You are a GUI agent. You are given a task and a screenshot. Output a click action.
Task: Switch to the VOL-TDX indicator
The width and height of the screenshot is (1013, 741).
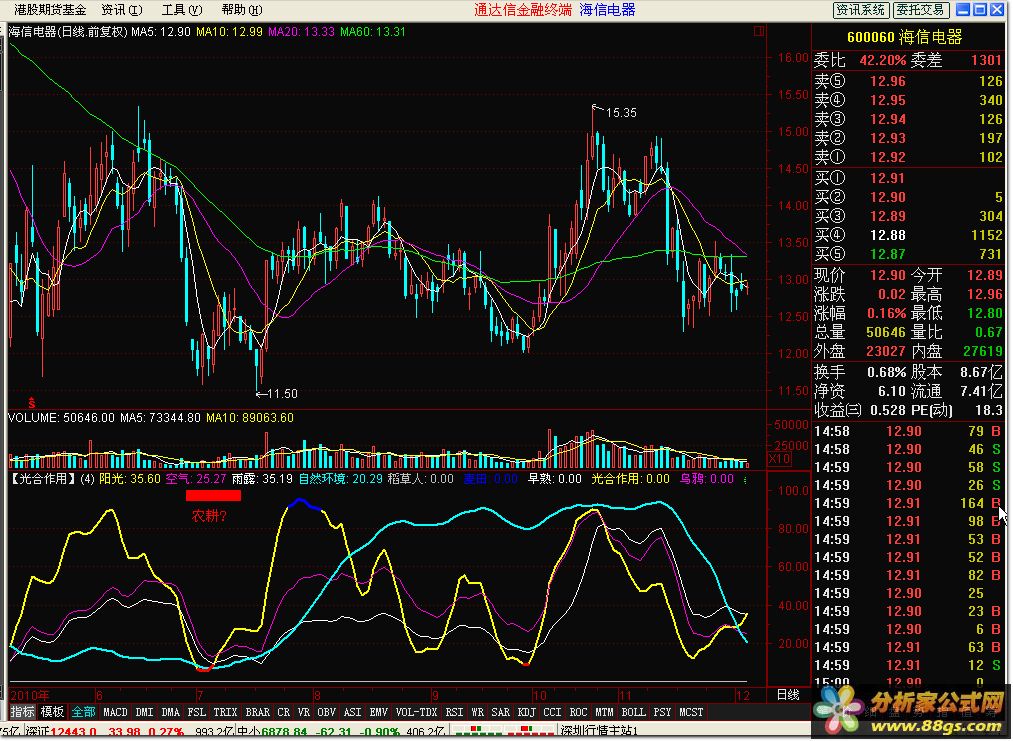point(417,712)
